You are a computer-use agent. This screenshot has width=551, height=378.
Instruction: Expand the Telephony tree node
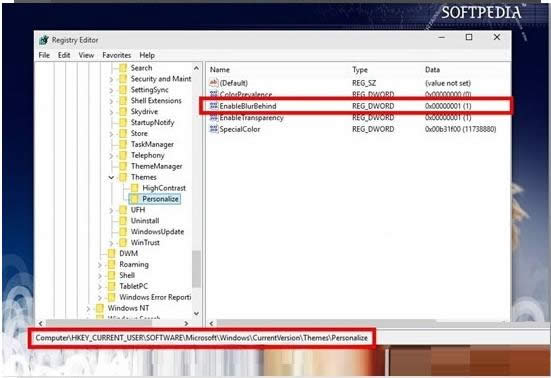click(111, 155)
